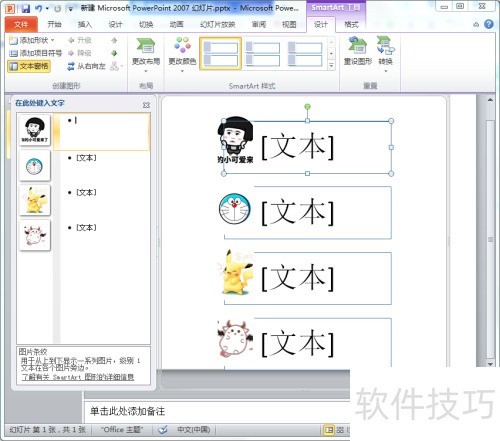Close the 在此处键入文字 text pane
Viewport: 500px width, 441px height.
point(146,105)
